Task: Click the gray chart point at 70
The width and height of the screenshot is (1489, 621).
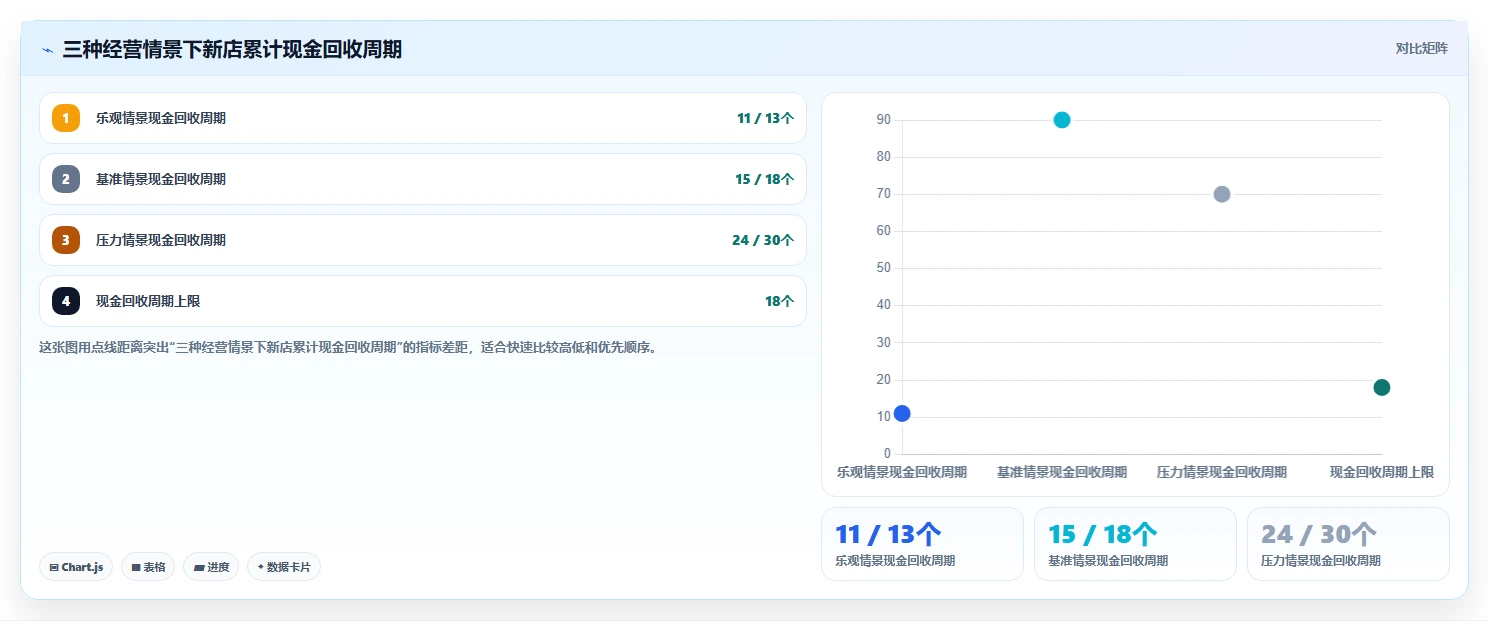Action: click(1222, 194)
